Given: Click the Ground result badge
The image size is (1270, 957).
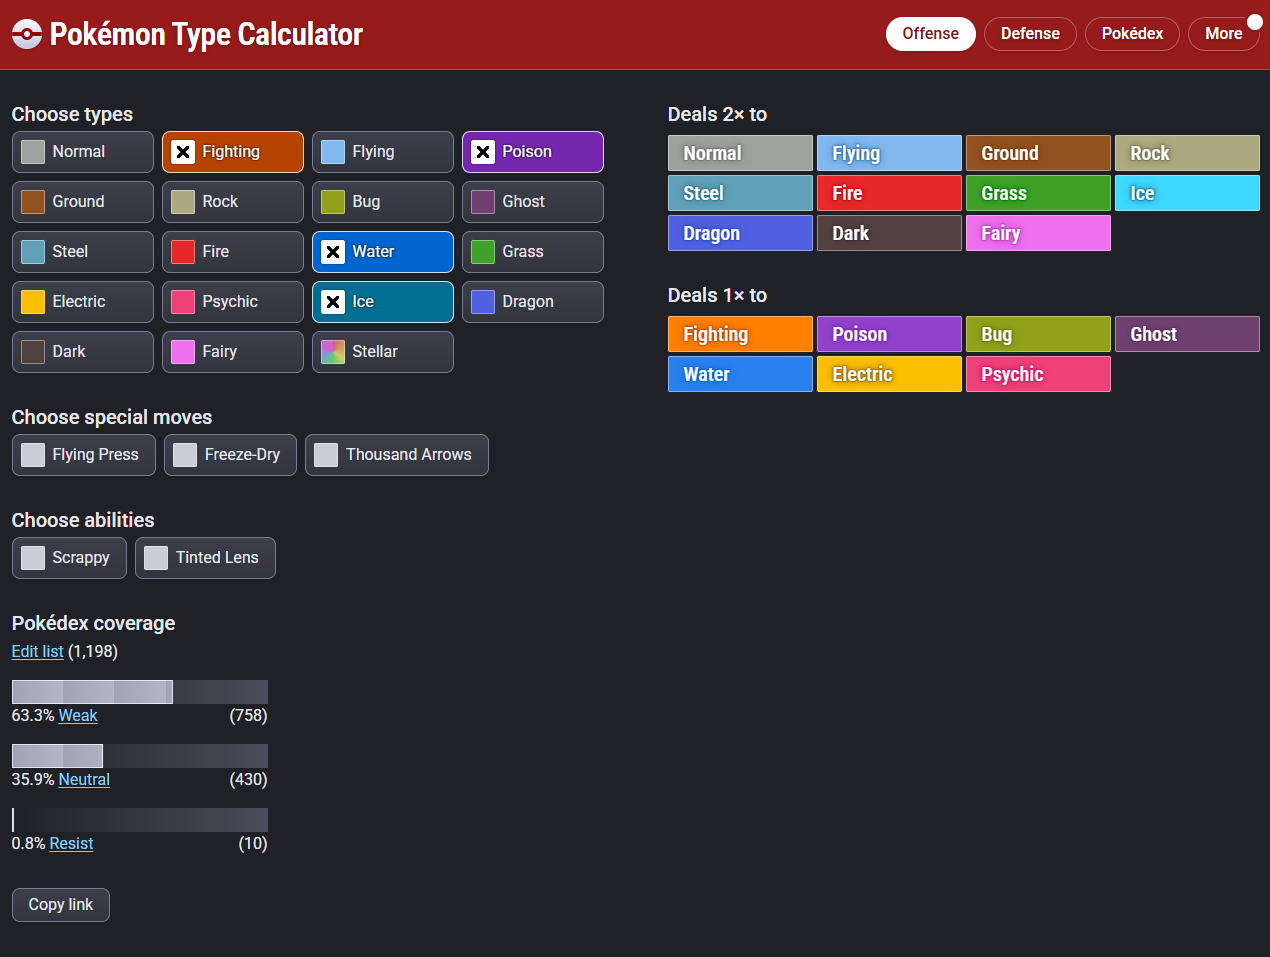Looking at the screenshot, I should [x=1038, y=153].
